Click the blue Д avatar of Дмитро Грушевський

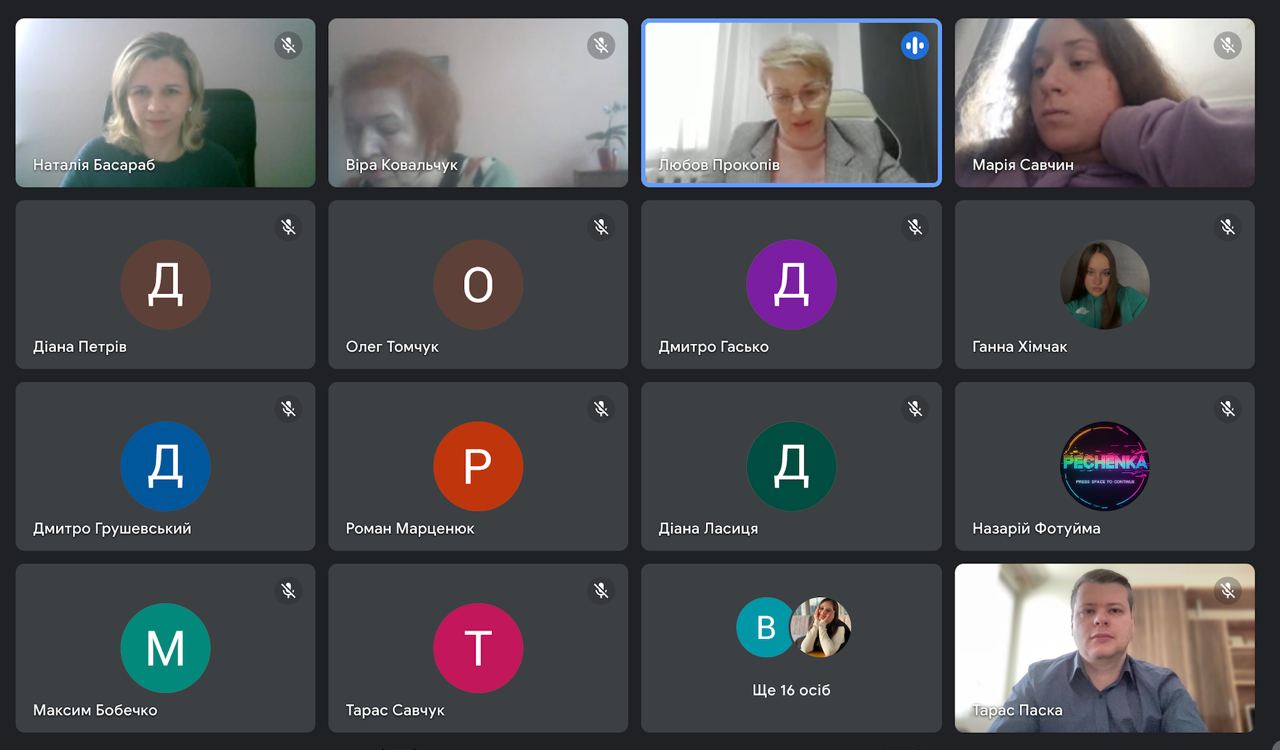165,466
